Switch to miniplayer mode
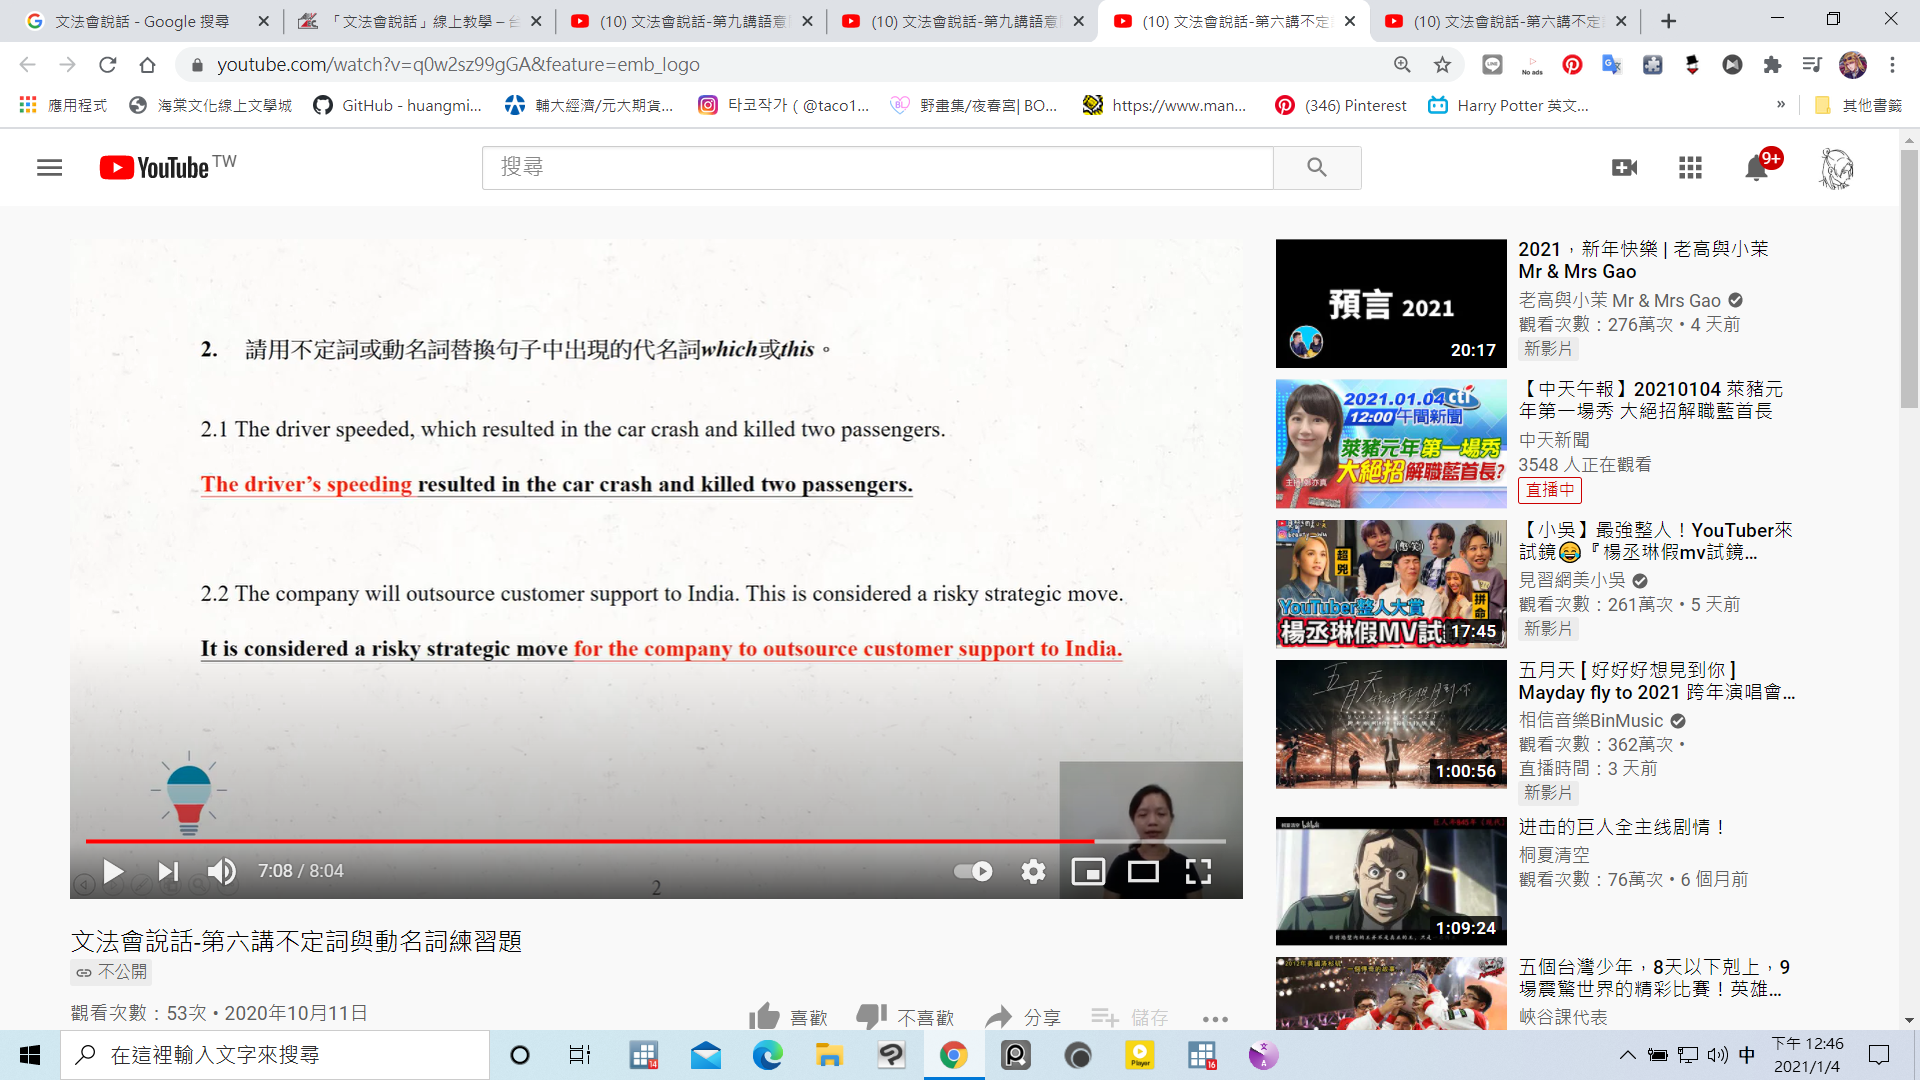 coord(1088,871)
